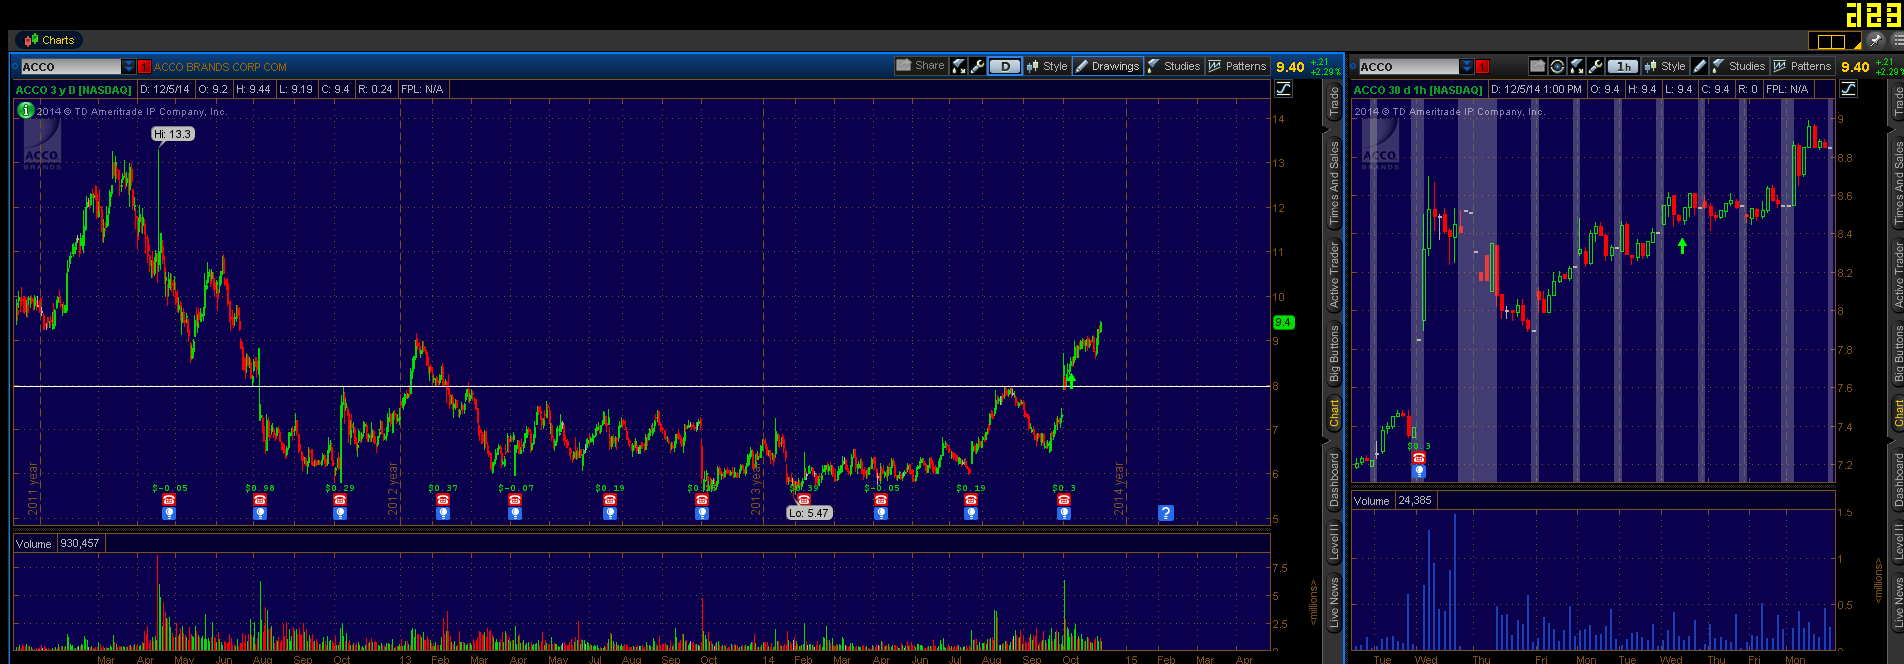Viewport: 1904px width, 664px height.
Task: Click the green arrow drawing on right chart
Action: [1682, 245]
